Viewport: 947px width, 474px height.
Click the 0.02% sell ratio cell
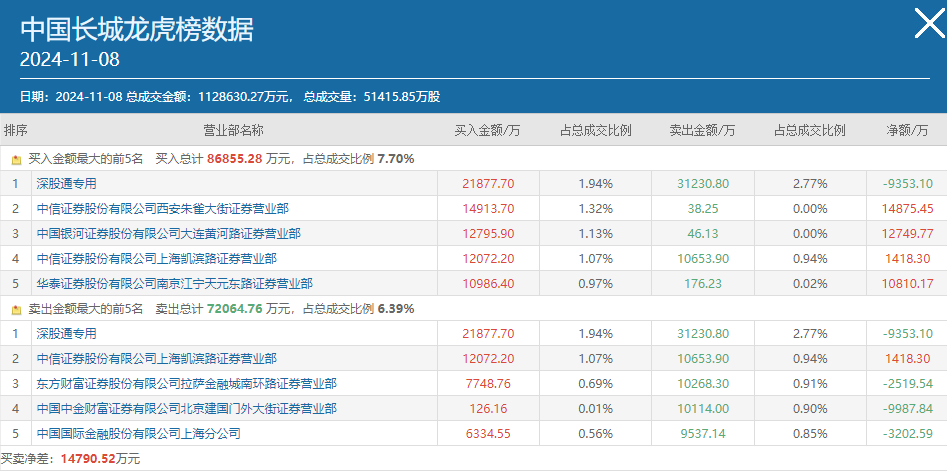[x=811, y=284]
